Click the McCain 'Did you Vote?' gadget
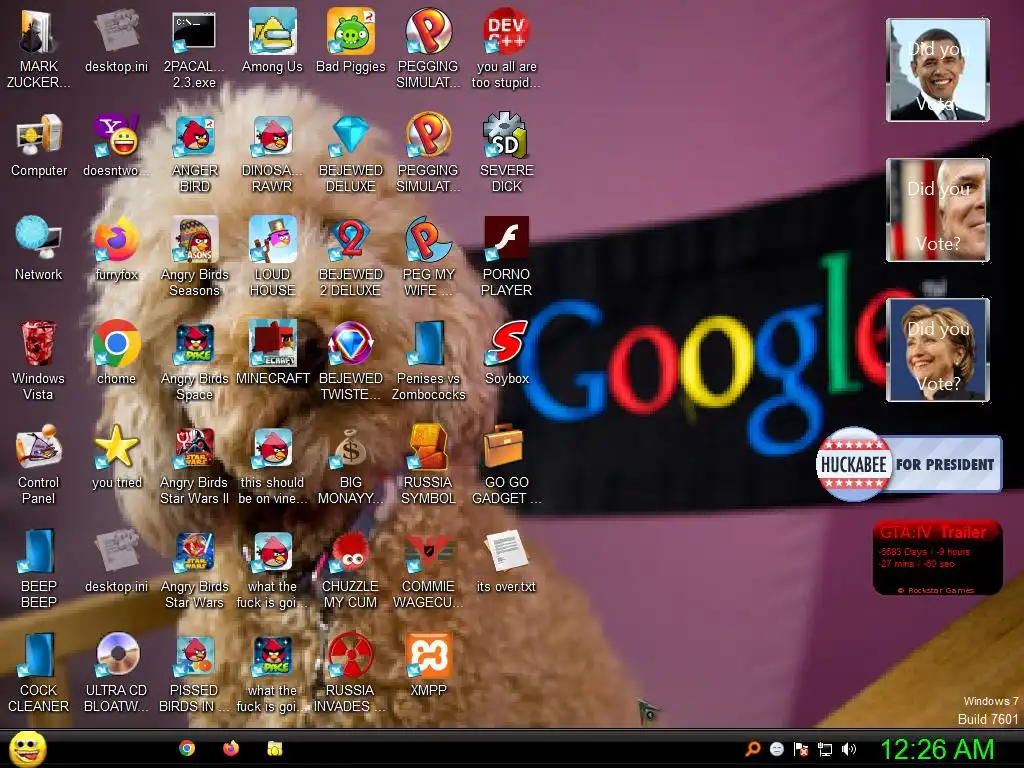The width and height of the screenshot is (1024, 768). point(937,210)
